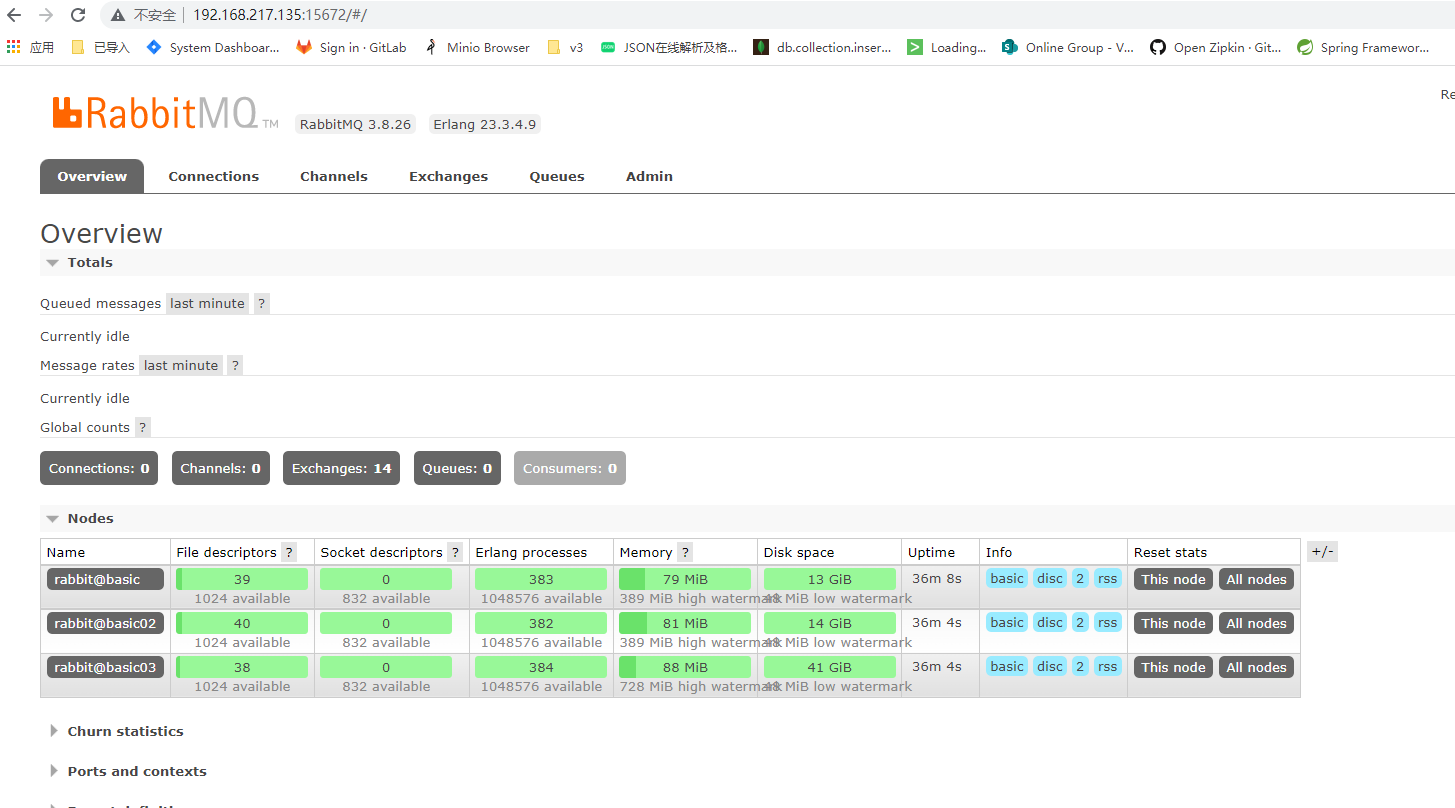Open the Admin tab
The height and width of the screenshot is (808, 1455).
pos(649,176)
